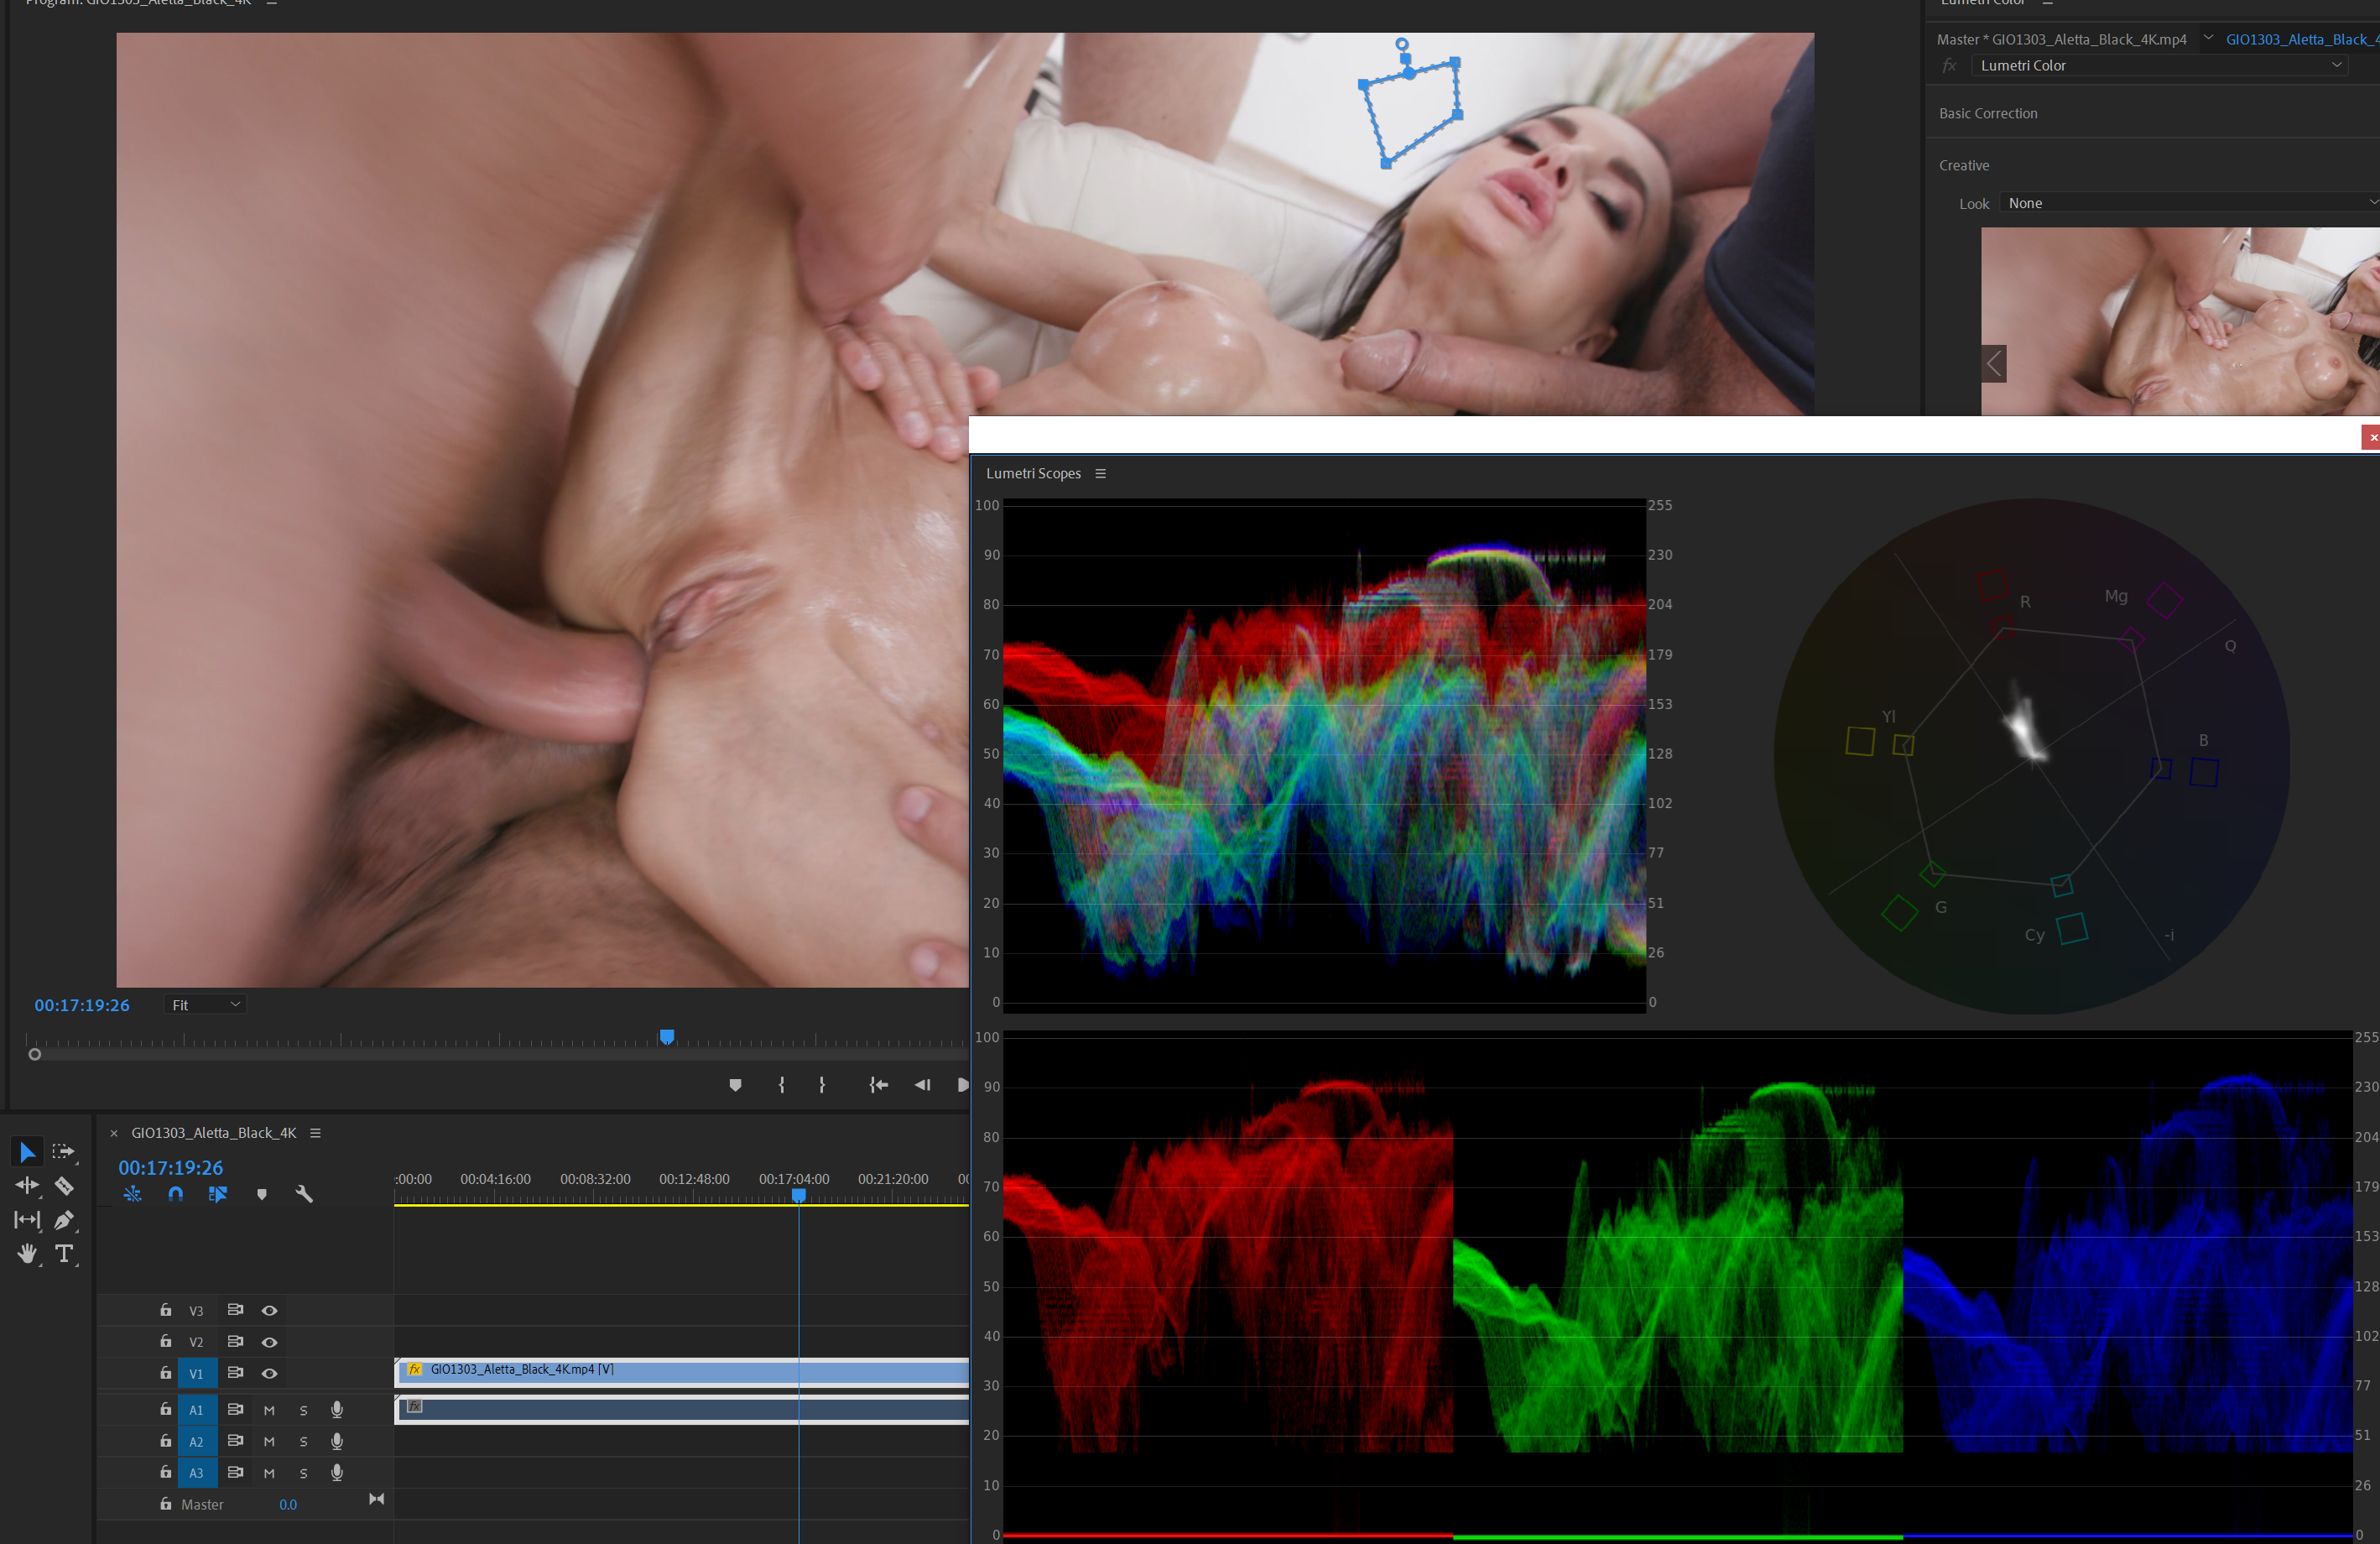Select the Pen tool
Viewport: 2380px width, 1544px height.
64,1220
